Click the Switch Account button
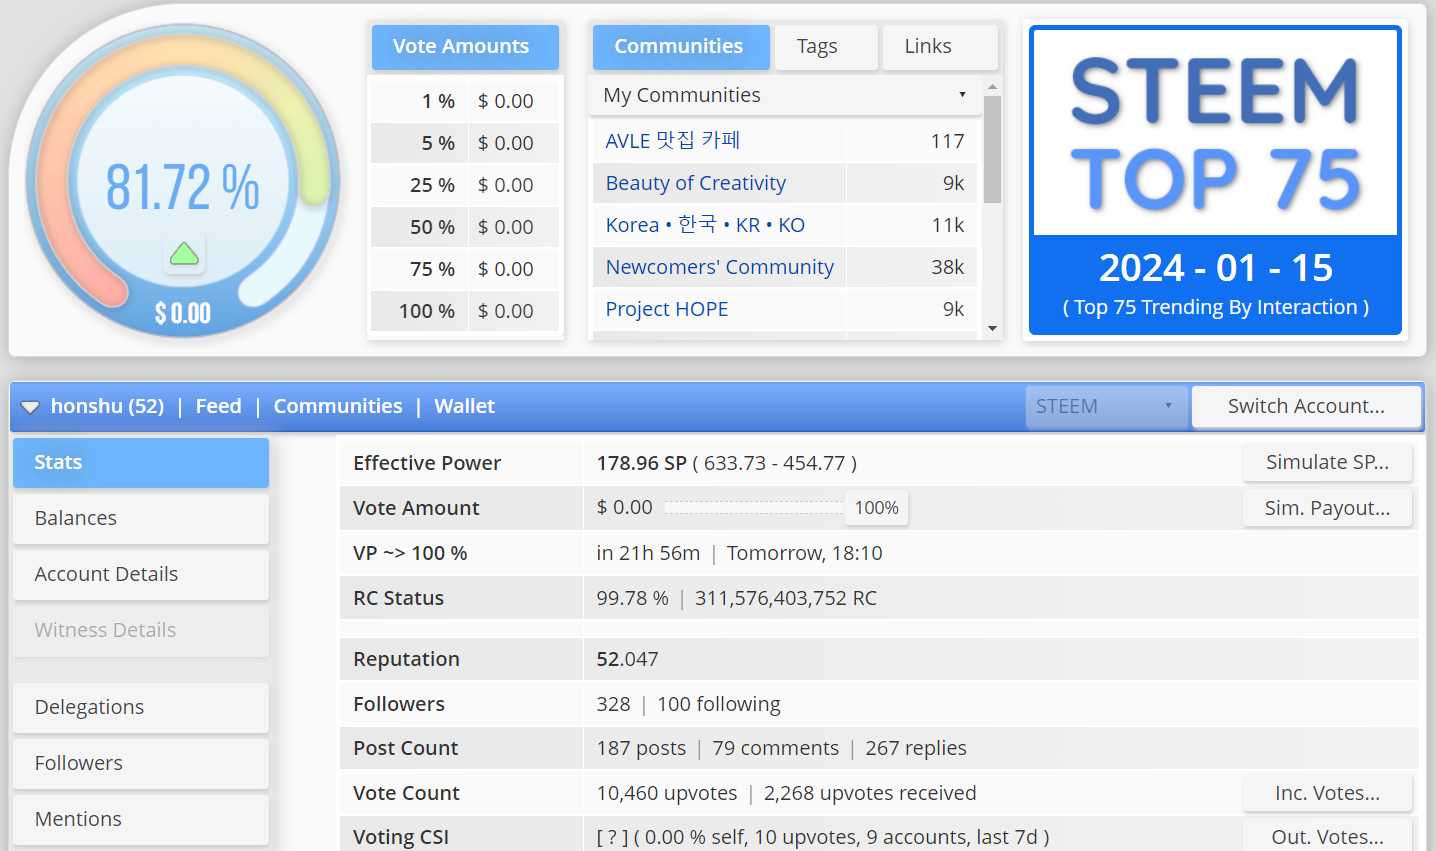 click(1306, 407)
